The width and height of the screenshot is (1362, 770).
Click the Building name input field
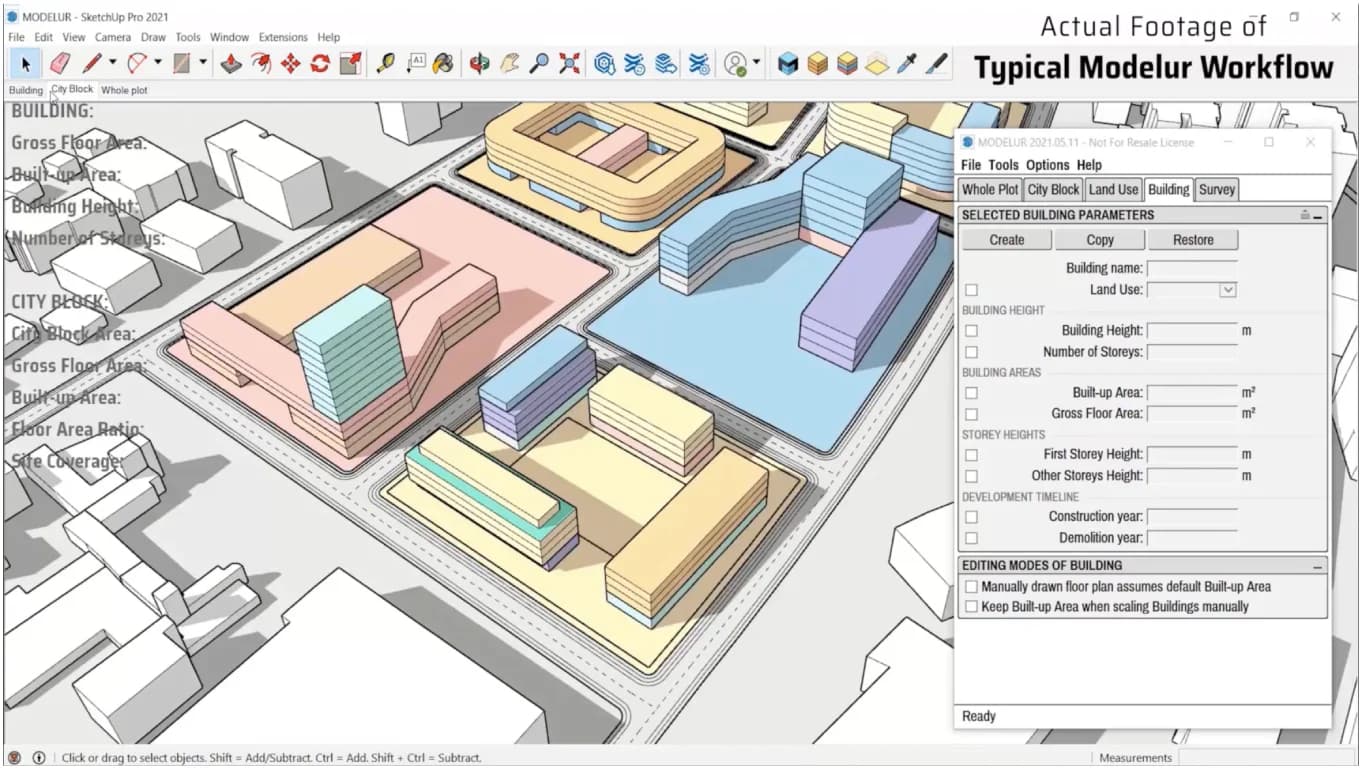(x=1192, y=268)
